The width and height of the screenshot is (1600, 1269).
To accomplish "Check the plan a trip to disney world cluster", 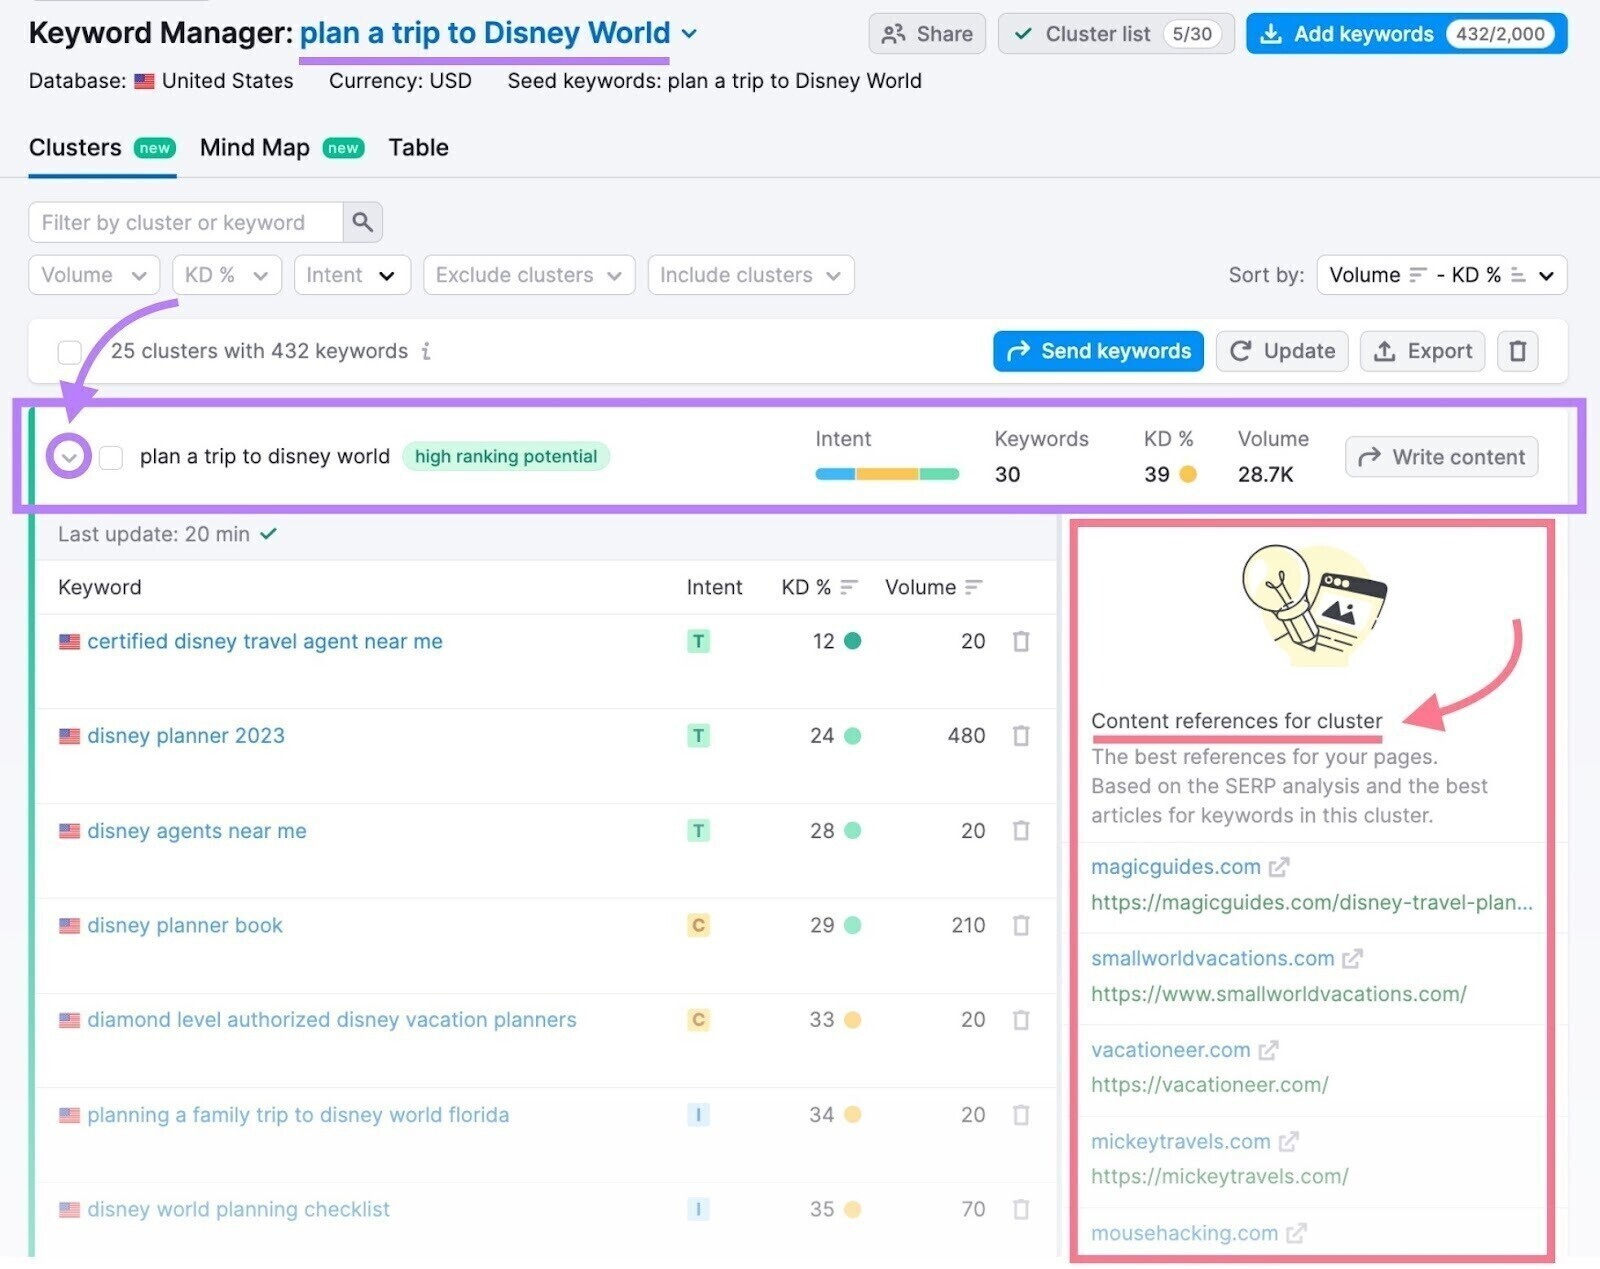I will [111, 457].
